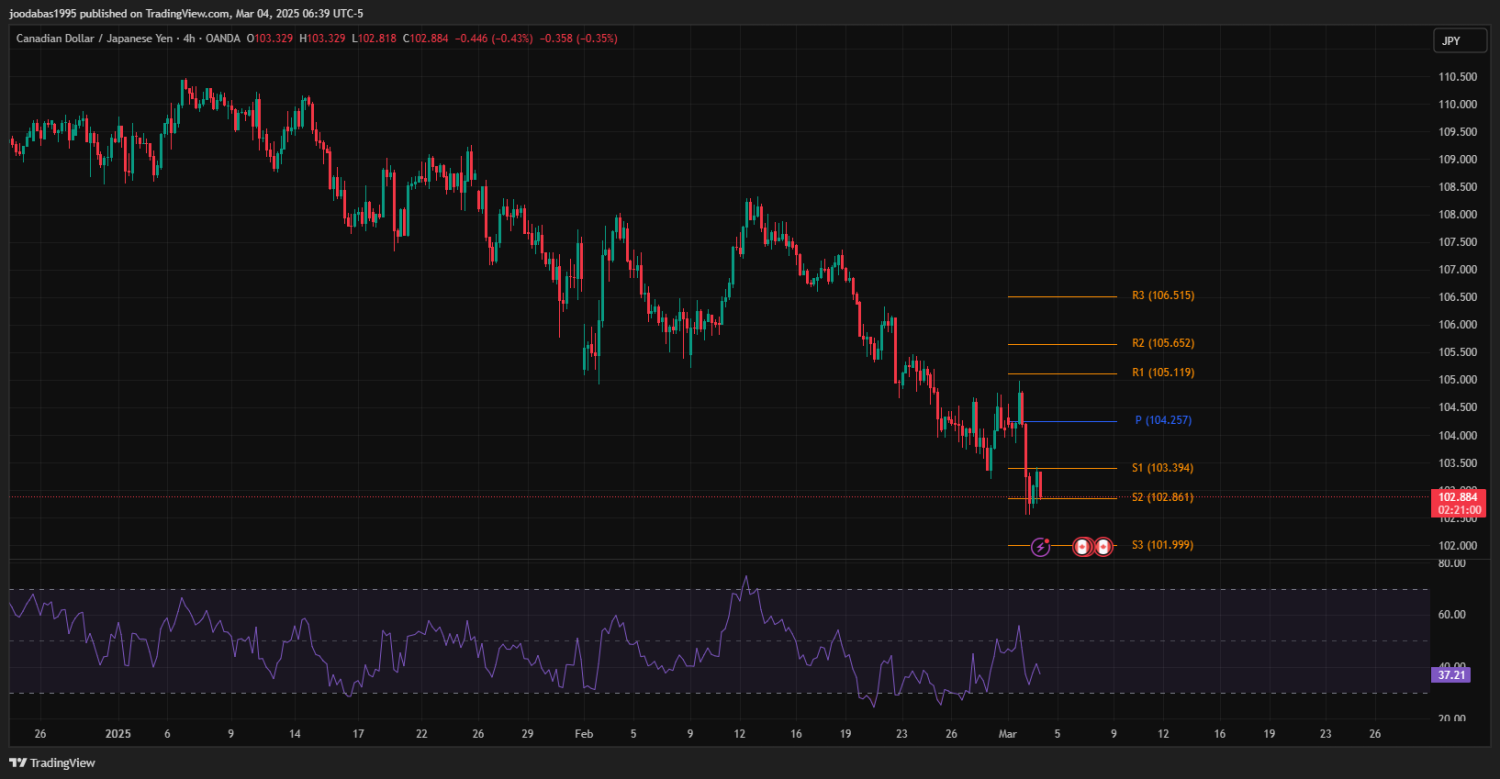
Task: Click the 110.500 level on the price scale
Action: 1458,77
